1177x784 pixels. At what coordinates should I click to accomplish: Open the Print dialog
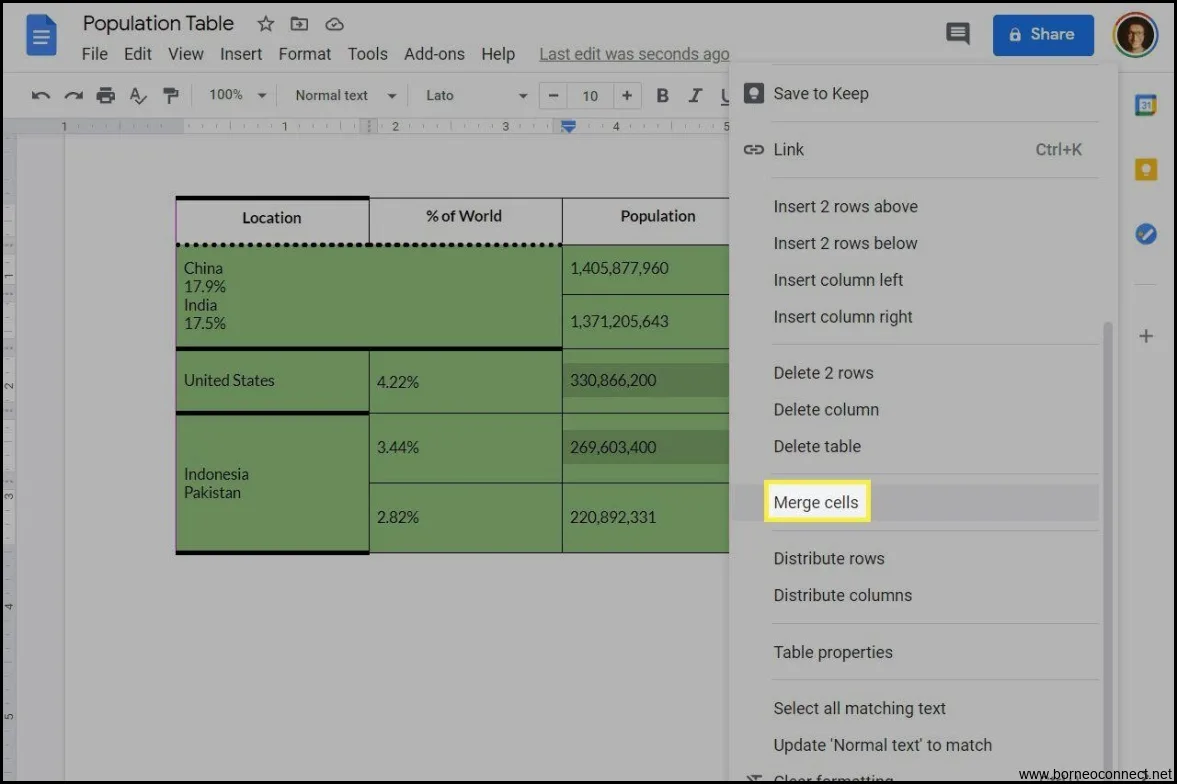(x=105, y=95)
